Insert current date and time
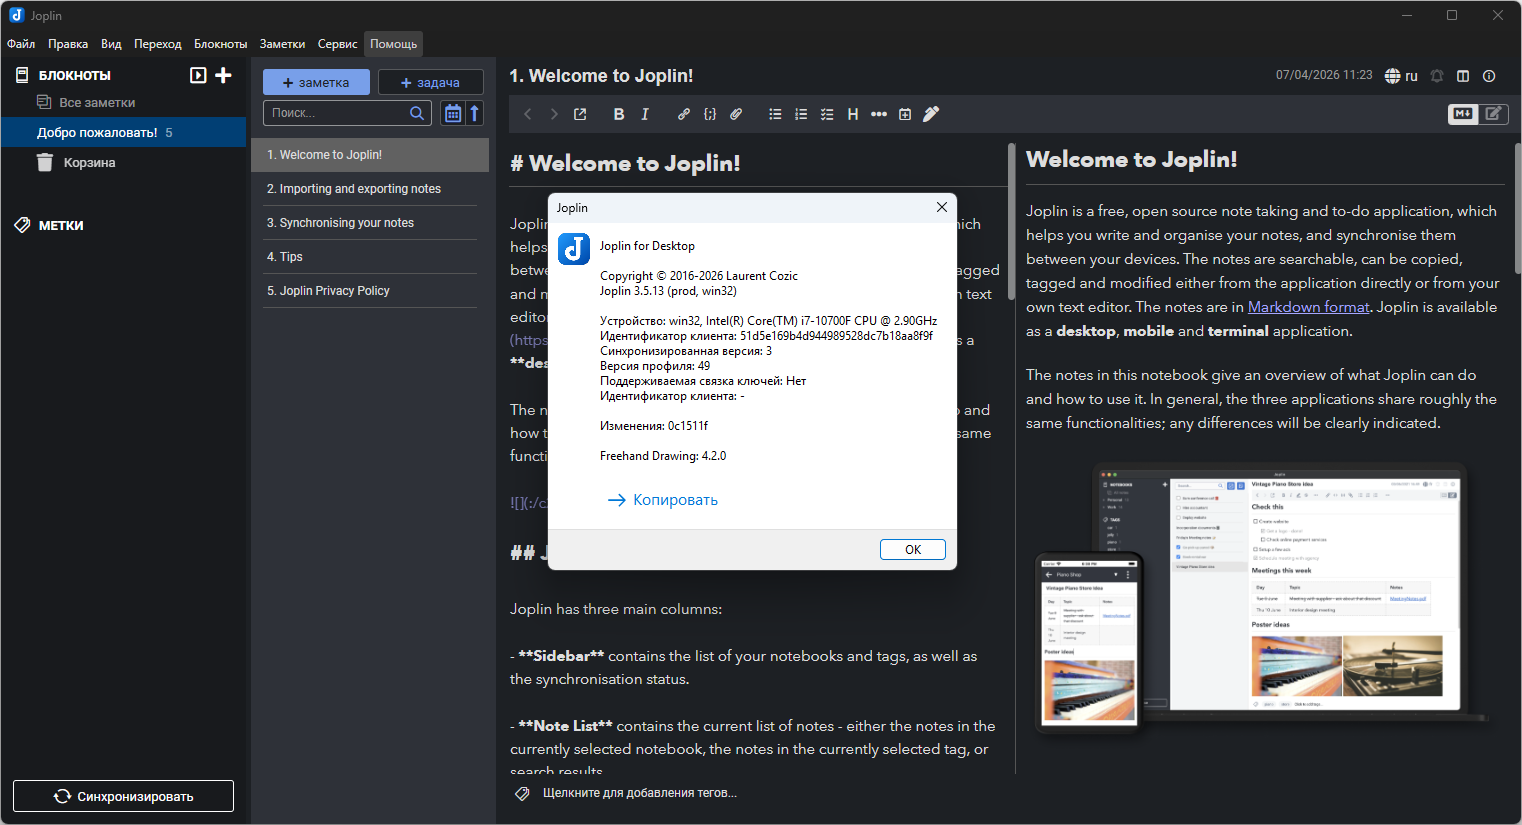 [x=905, y=114]
